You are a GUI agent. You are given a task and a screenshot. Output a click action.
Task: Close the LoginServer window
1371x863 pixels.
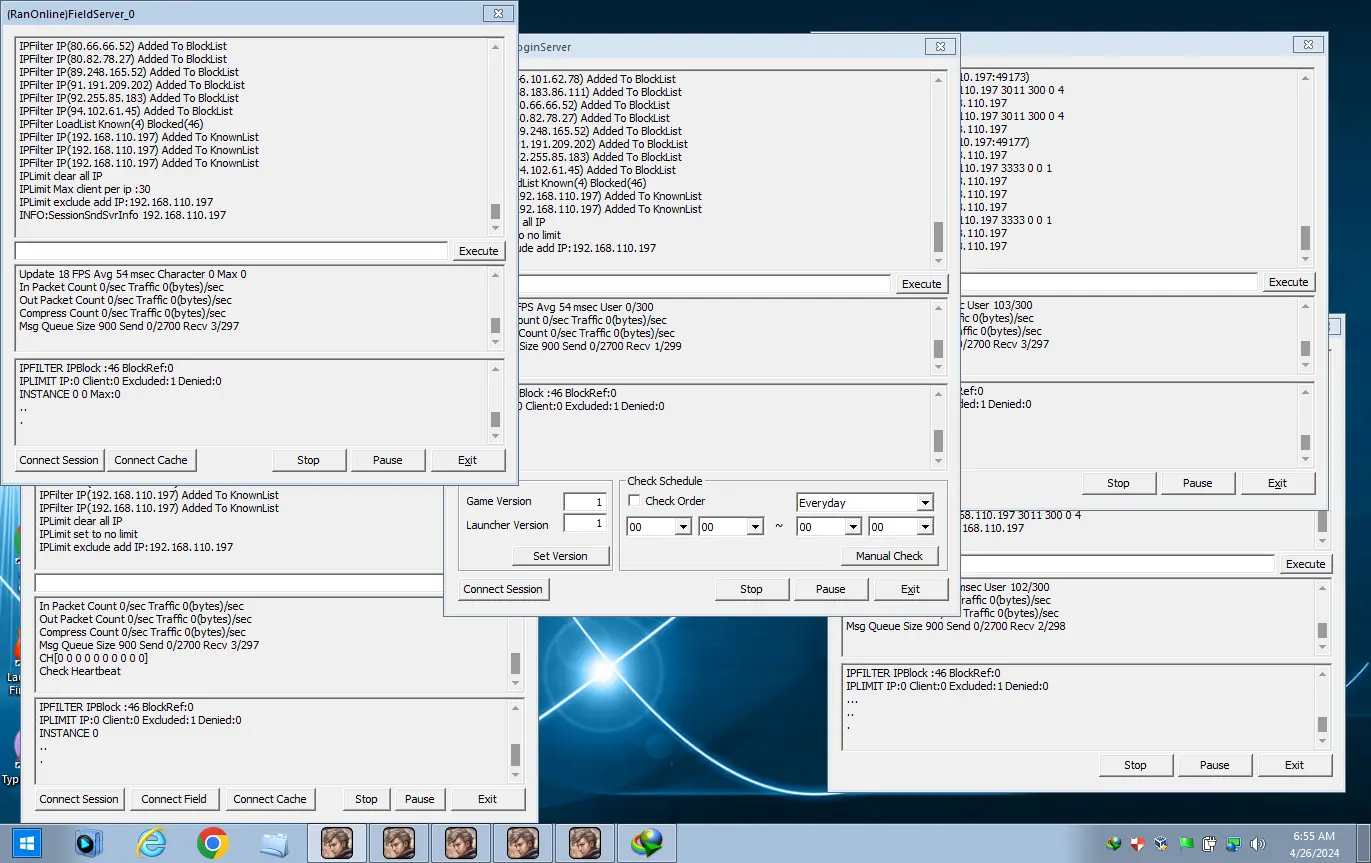(x=939, y=46)
